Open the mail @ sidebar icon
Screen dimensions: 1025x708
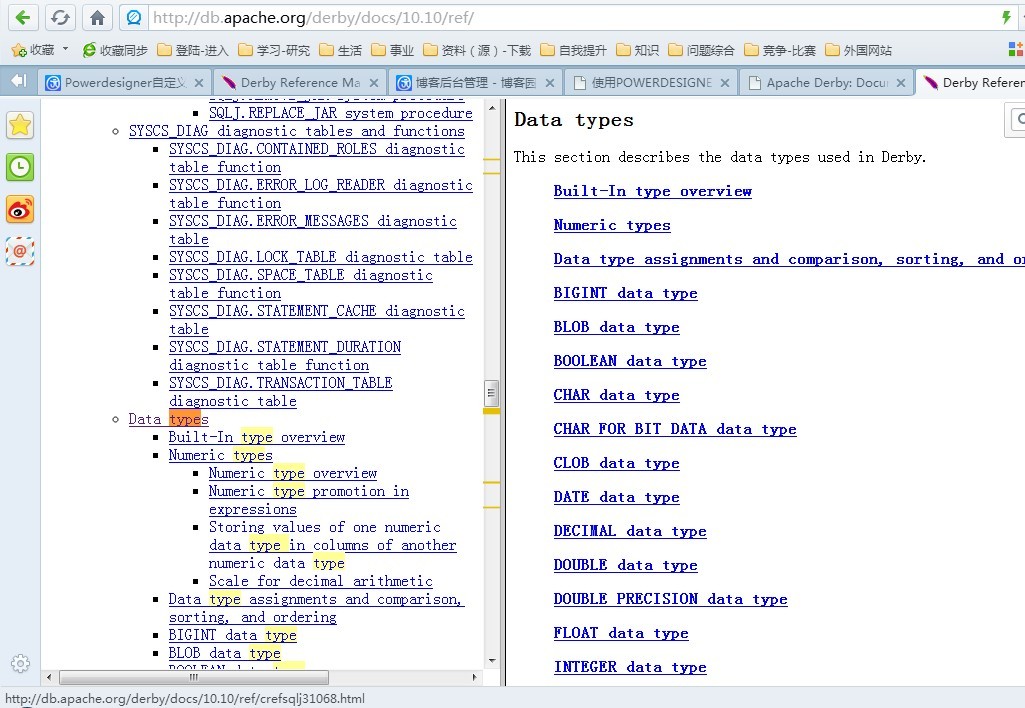point(20,251)
